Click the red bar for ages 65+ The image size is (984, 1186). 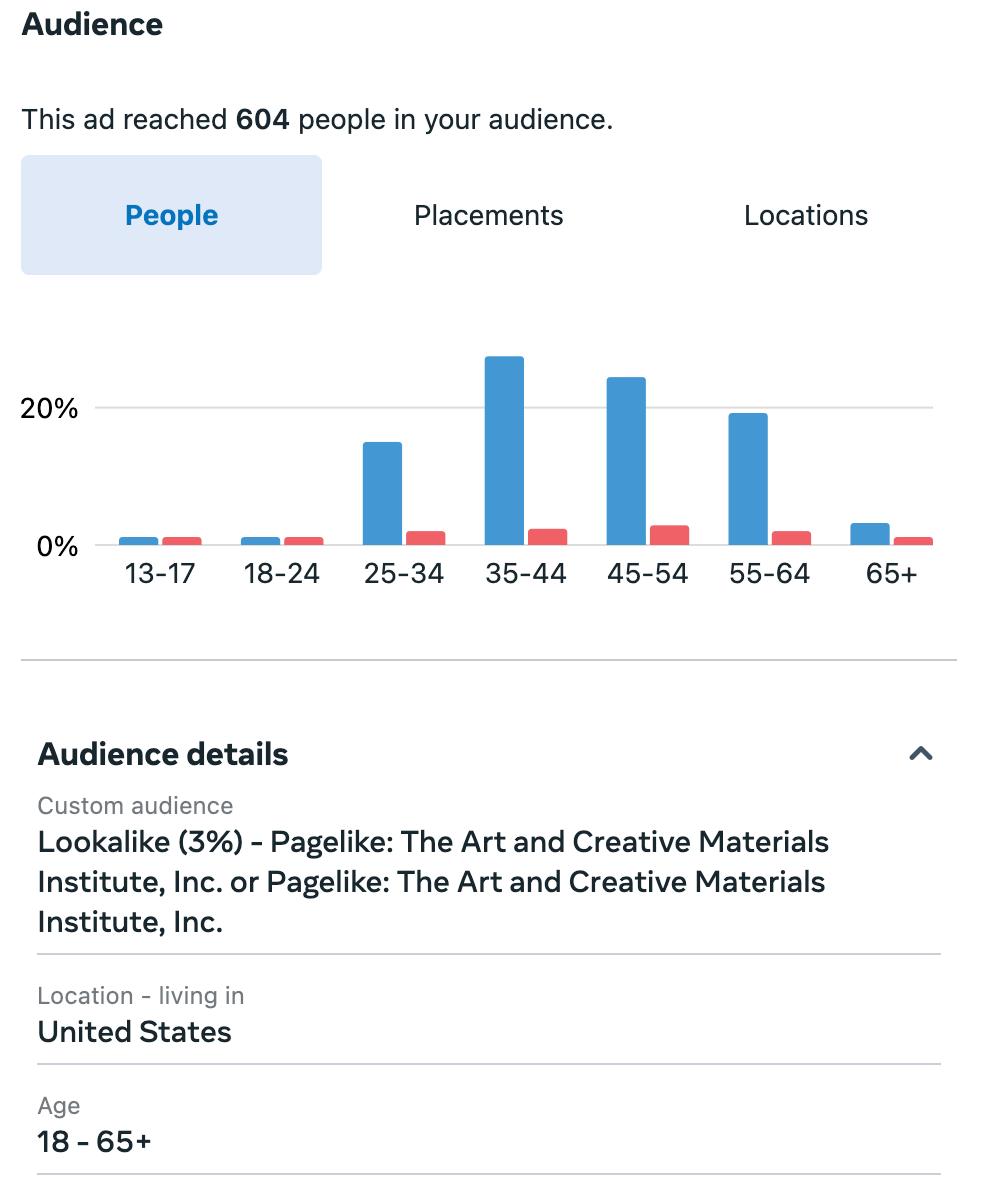click(913, 541)
